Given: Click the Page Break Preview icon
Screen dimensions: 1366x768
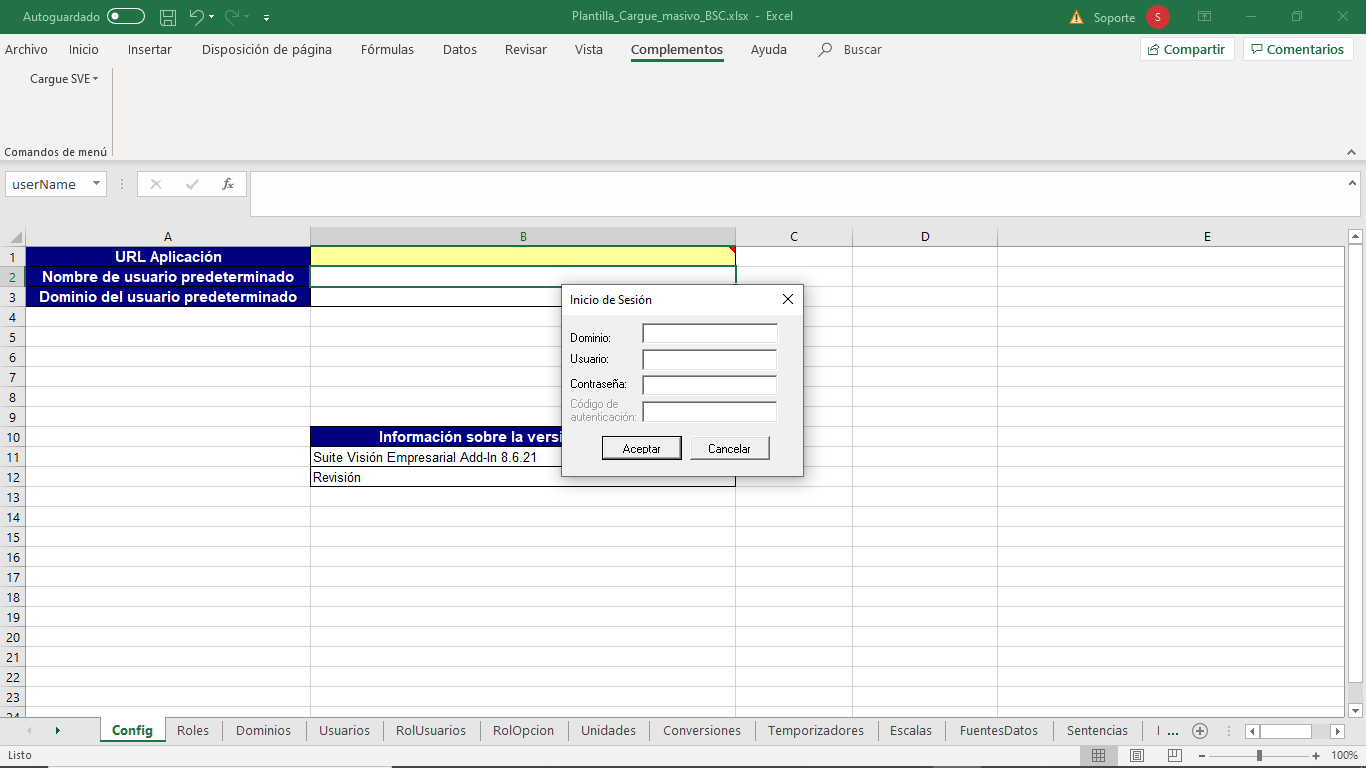Looking at the screenshot, I should point(1174,757).
